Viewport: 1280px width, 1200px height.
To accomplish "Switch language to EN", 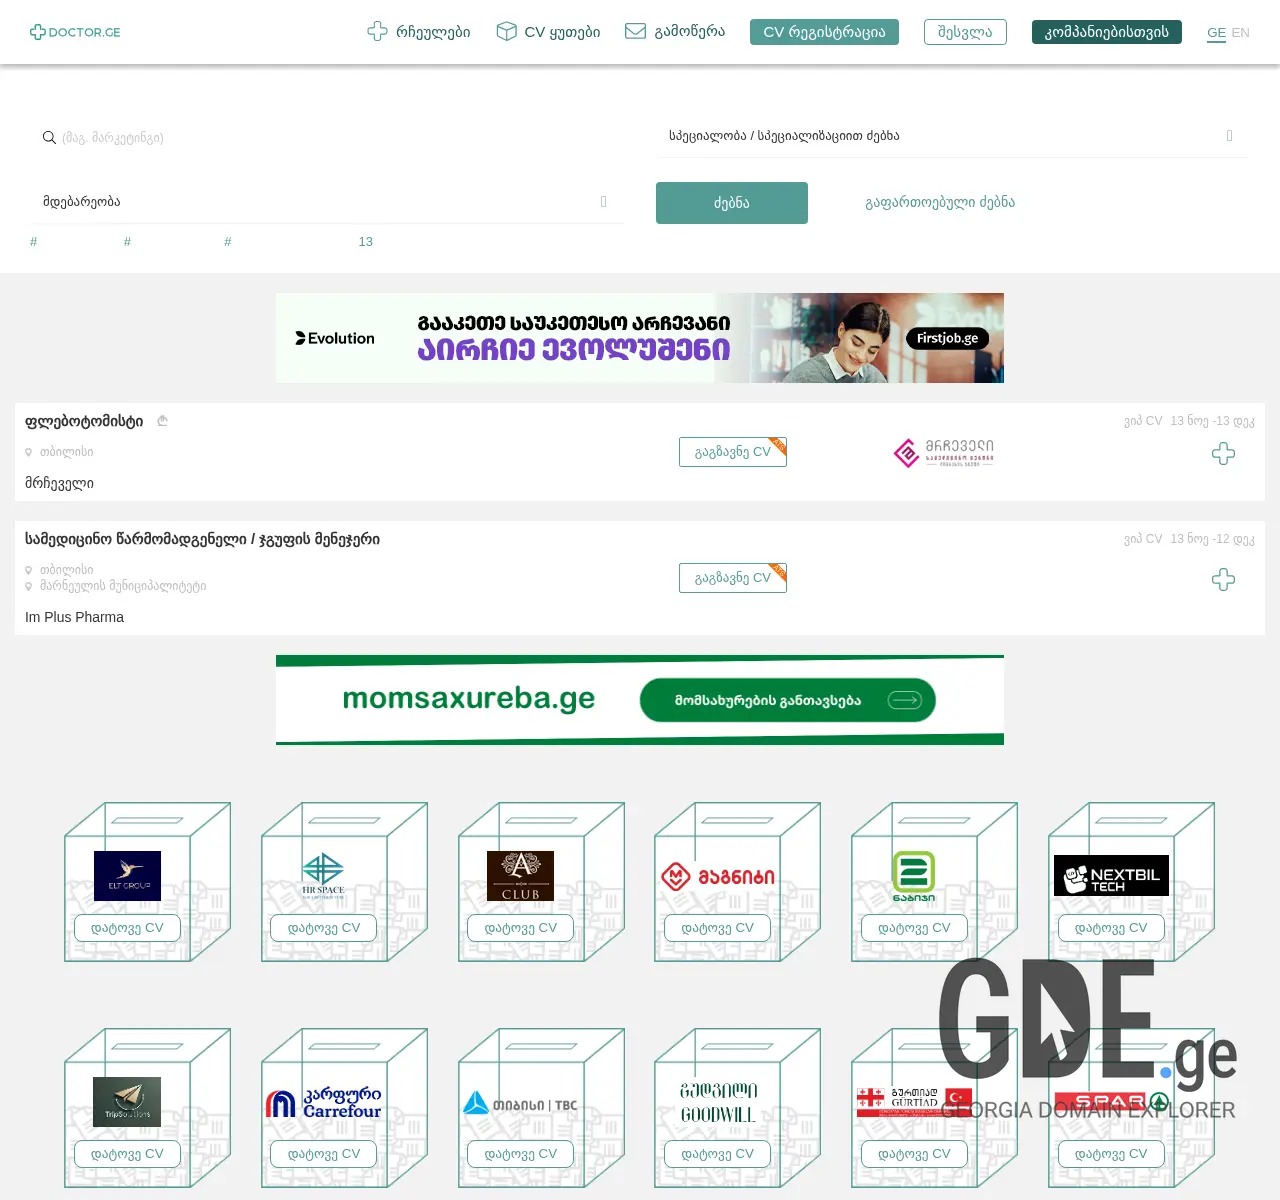I will (1241, 32).
